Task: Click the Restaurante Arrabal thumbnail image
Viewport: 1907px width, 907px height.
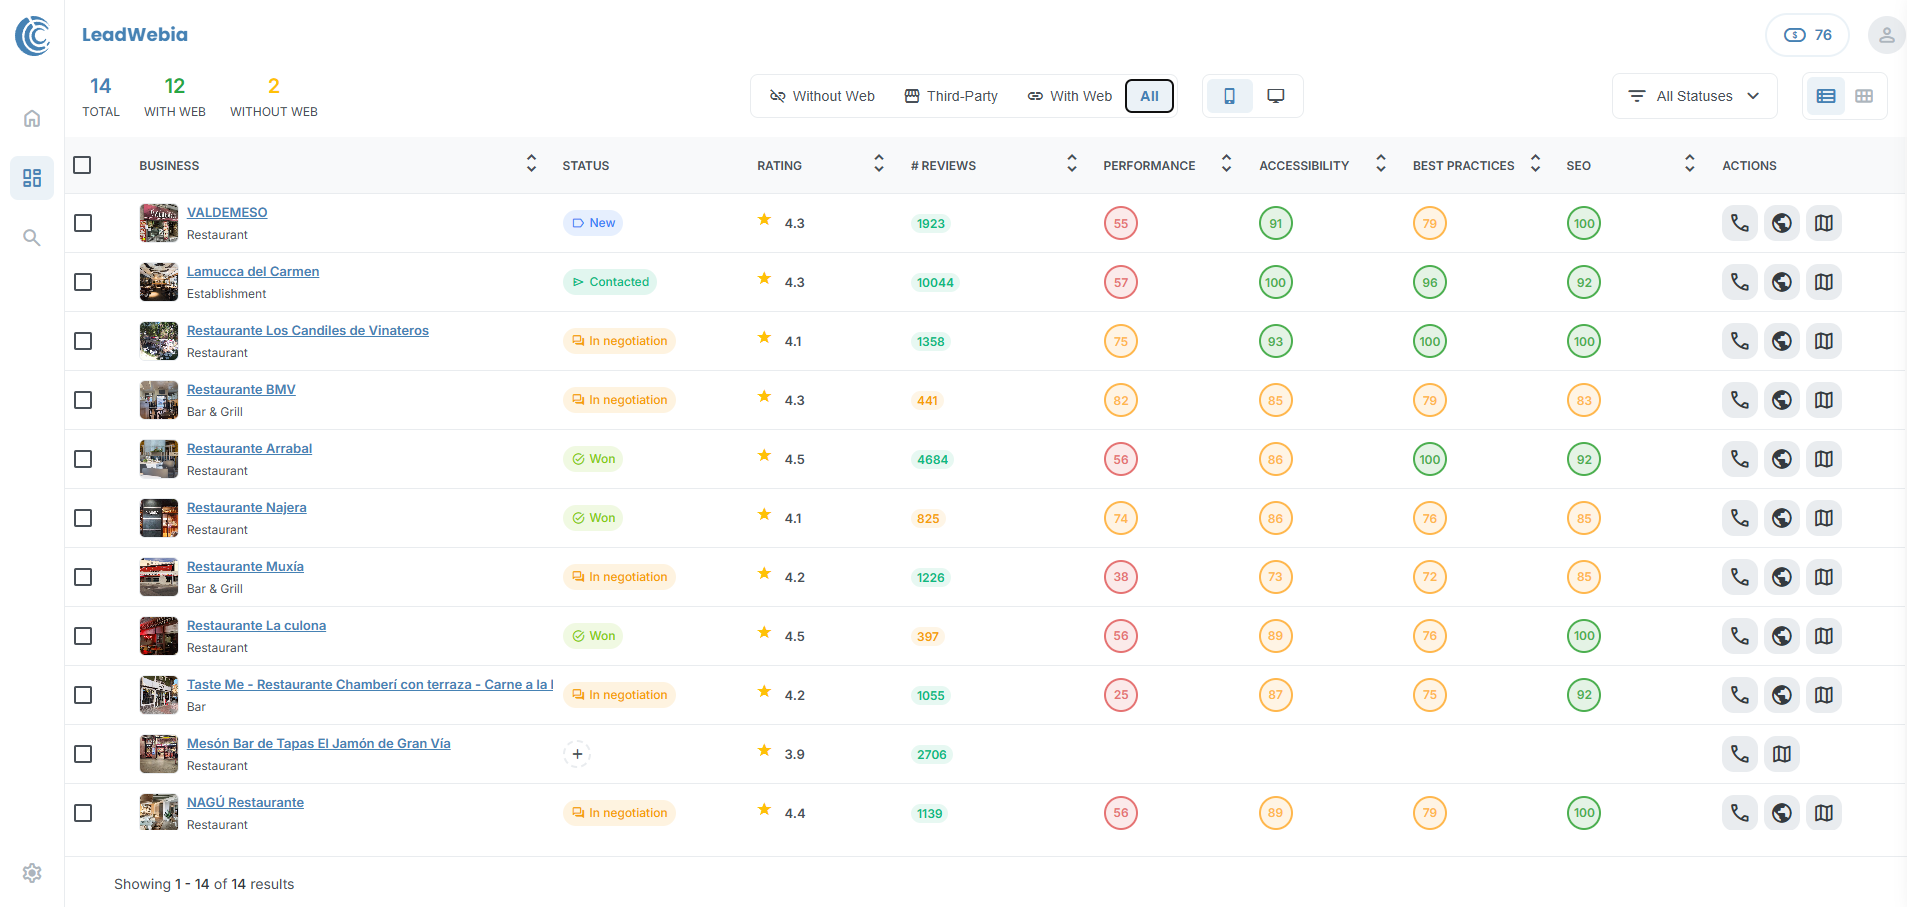Action: (159, 459)
